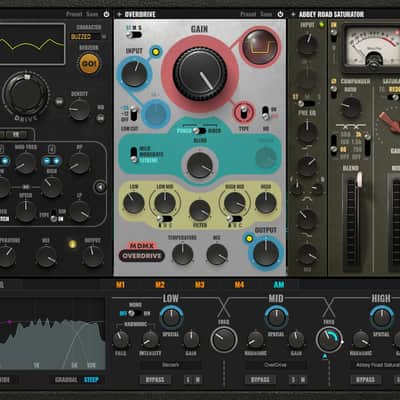Click the red lever on Abbey Road Saturator
400x400 pixels.
(389, 122)
